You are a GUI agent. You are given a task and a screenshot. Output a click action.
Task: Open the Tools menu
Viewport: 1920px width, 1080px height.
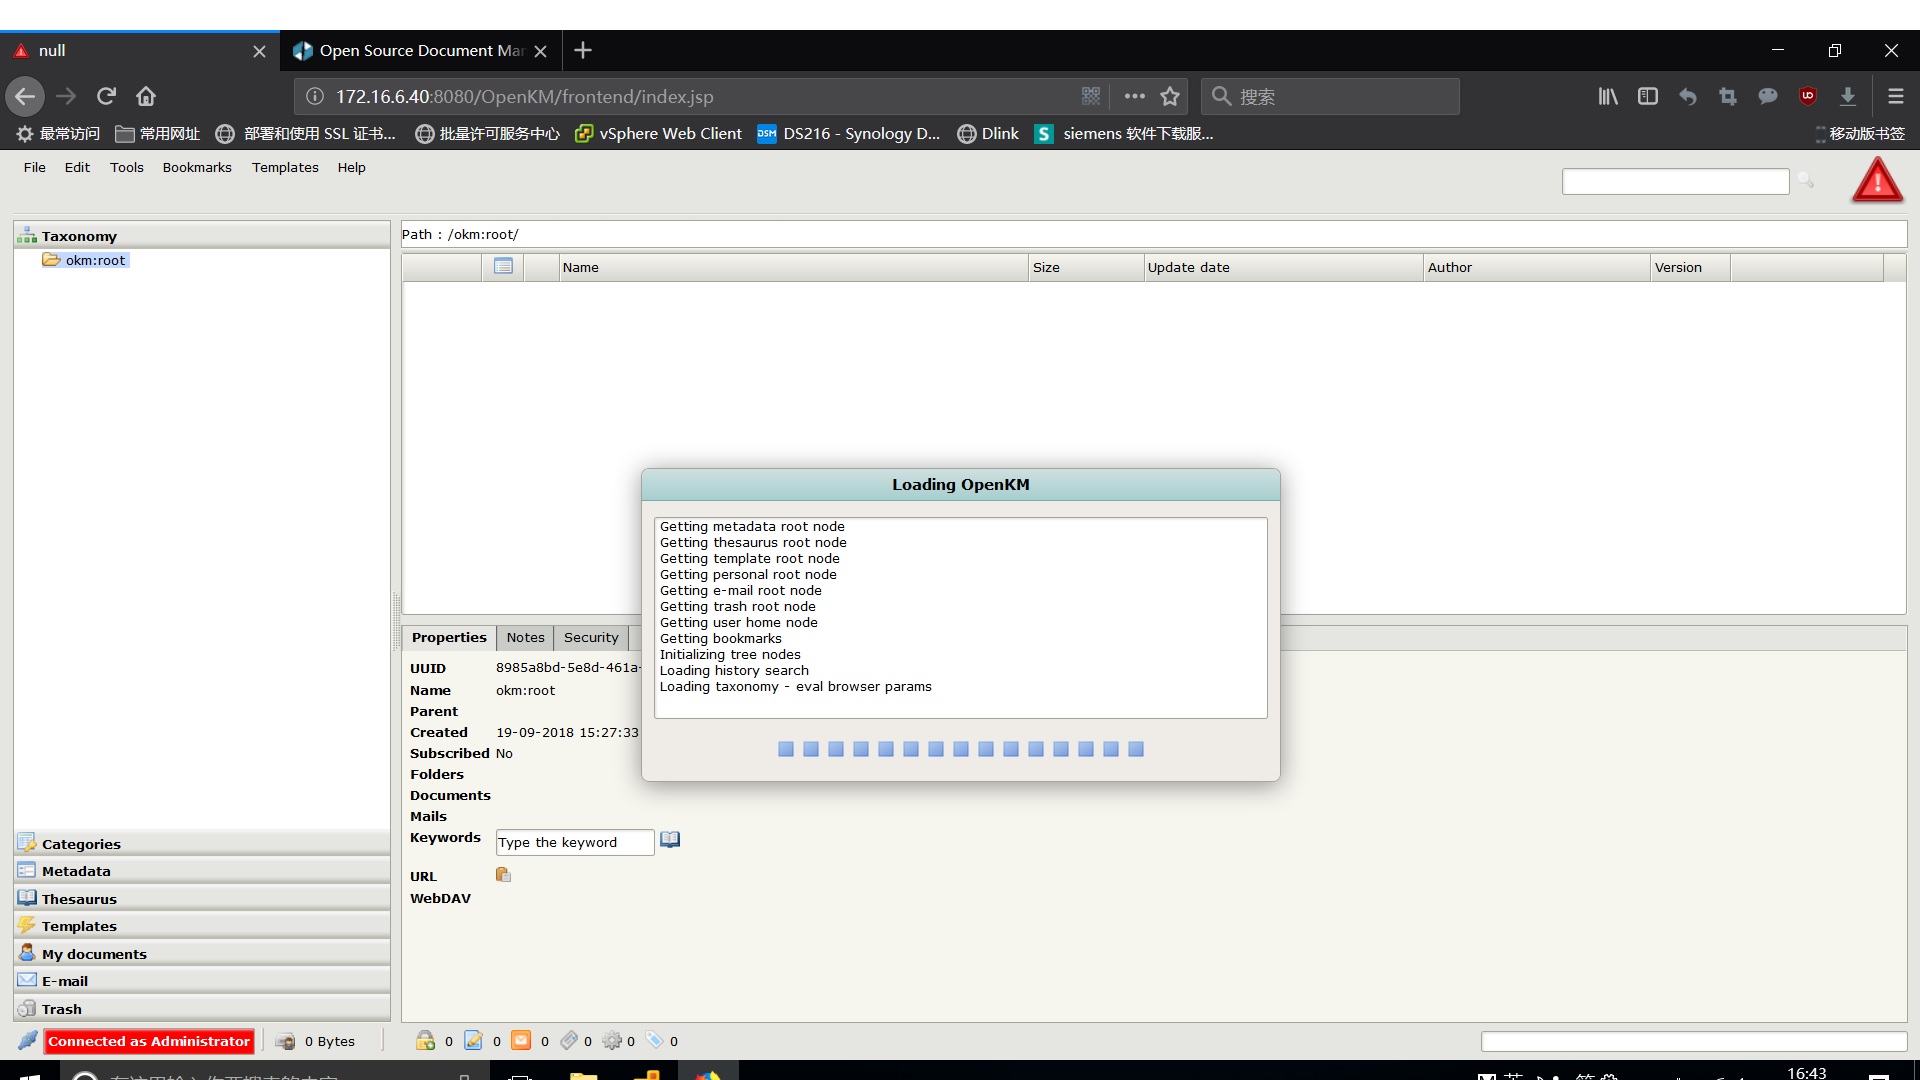click(126, 167)
